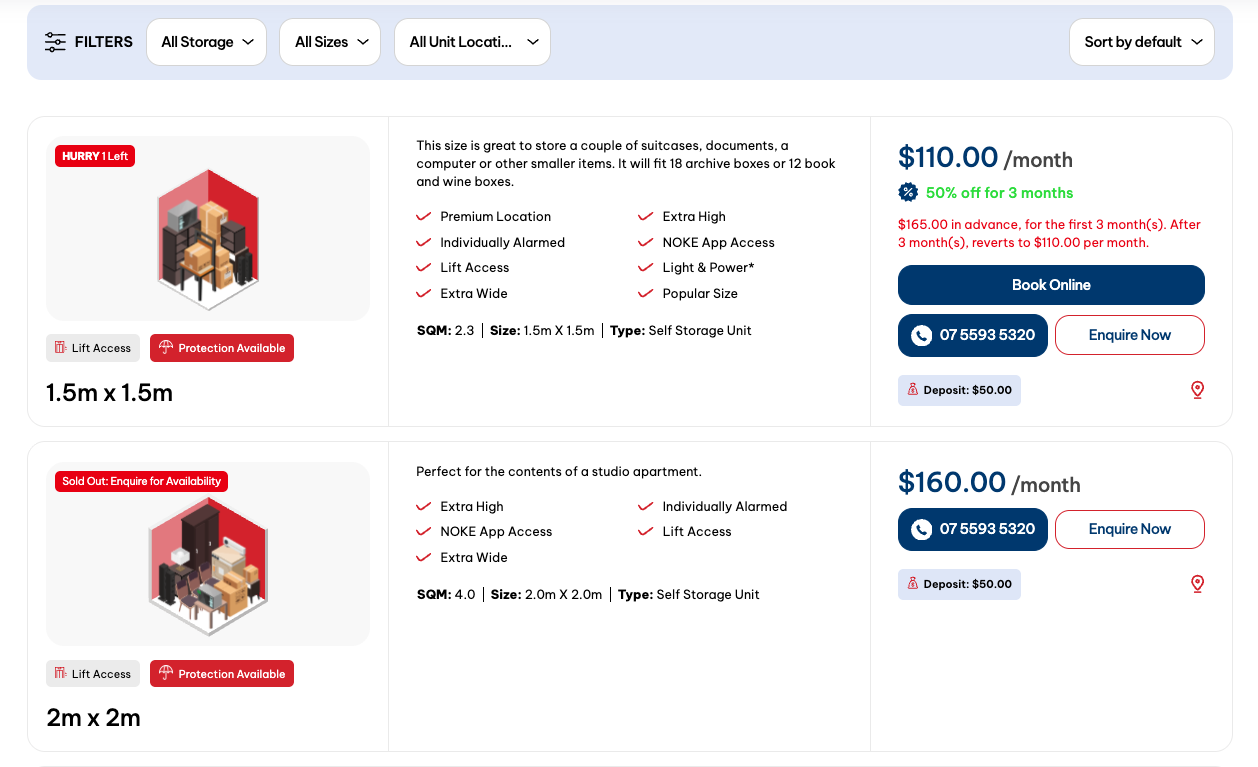This screenshot has width=1258, height=767.
Task: Expand the All Sizes dropdown
Action: pyautogui.click(x=330, y=42)
